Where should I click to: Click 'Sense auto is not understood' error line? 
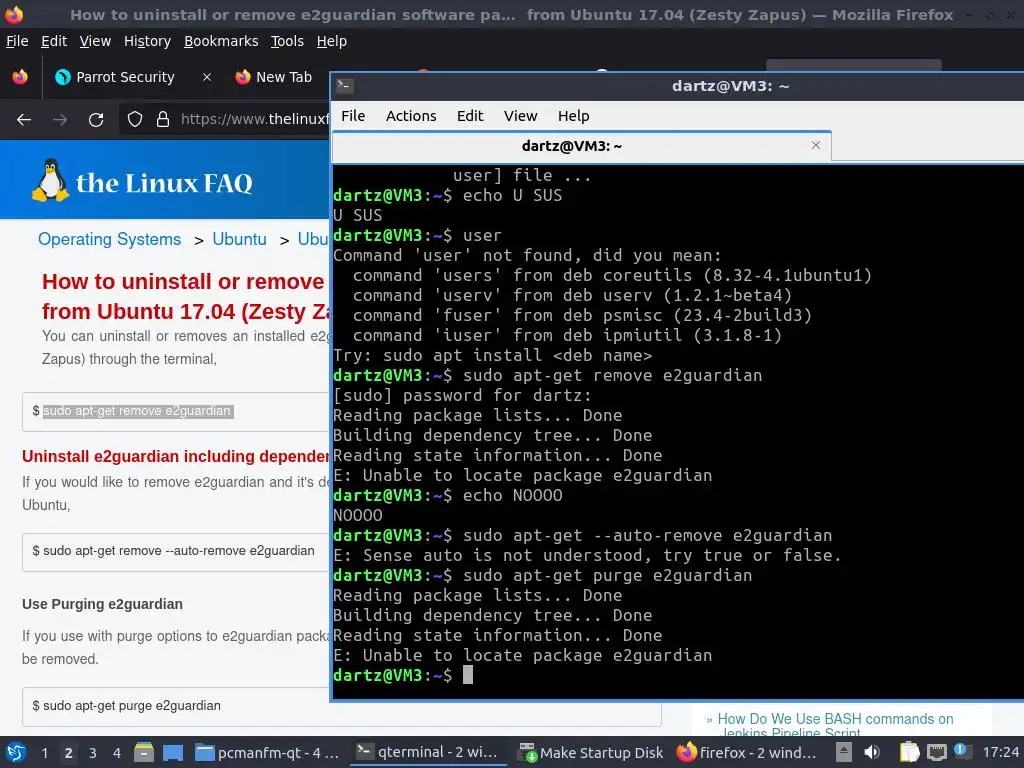click(x=587, y=555)
